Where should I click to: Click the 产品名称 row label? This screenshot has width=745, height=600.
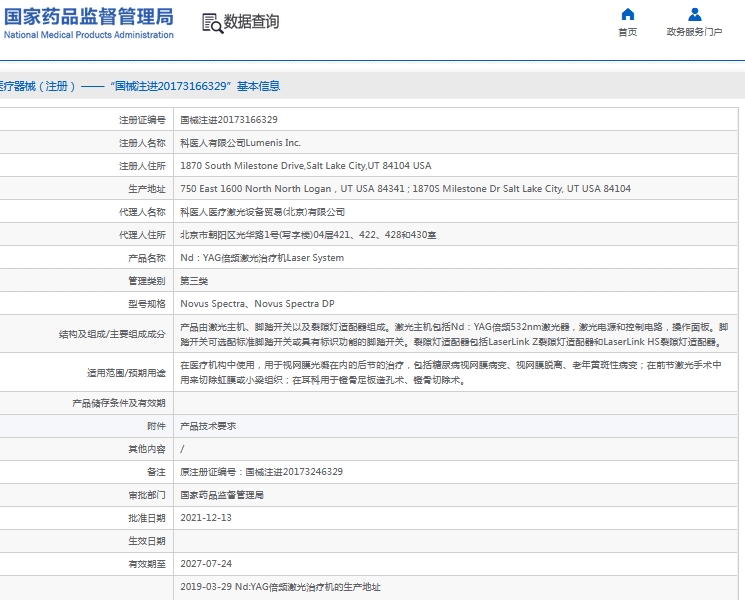click(147, 257)
